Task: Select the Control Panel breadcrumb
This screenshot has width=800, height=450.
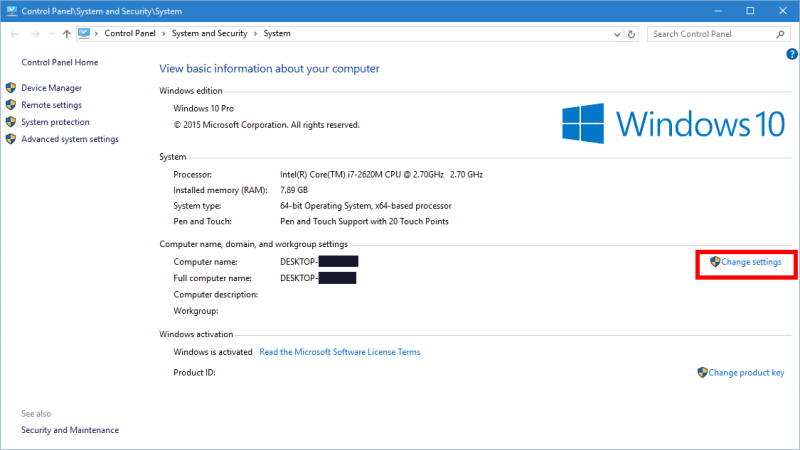Action: point(130,33)
